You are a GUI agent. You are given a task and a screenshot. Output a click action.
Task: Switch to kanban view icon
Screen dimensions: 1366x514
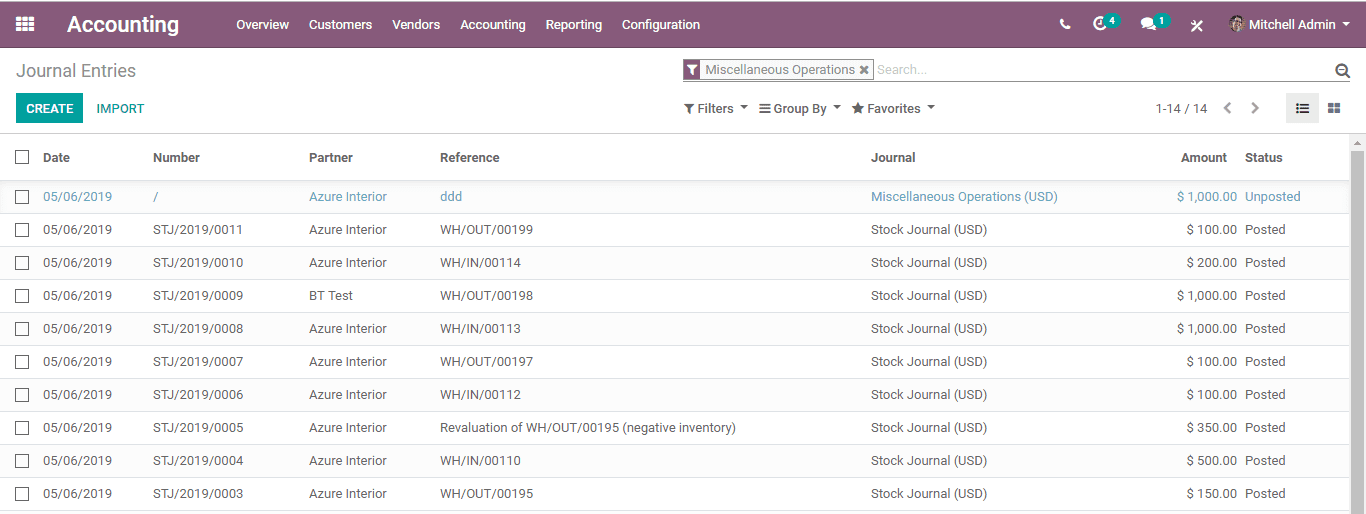1334,108
